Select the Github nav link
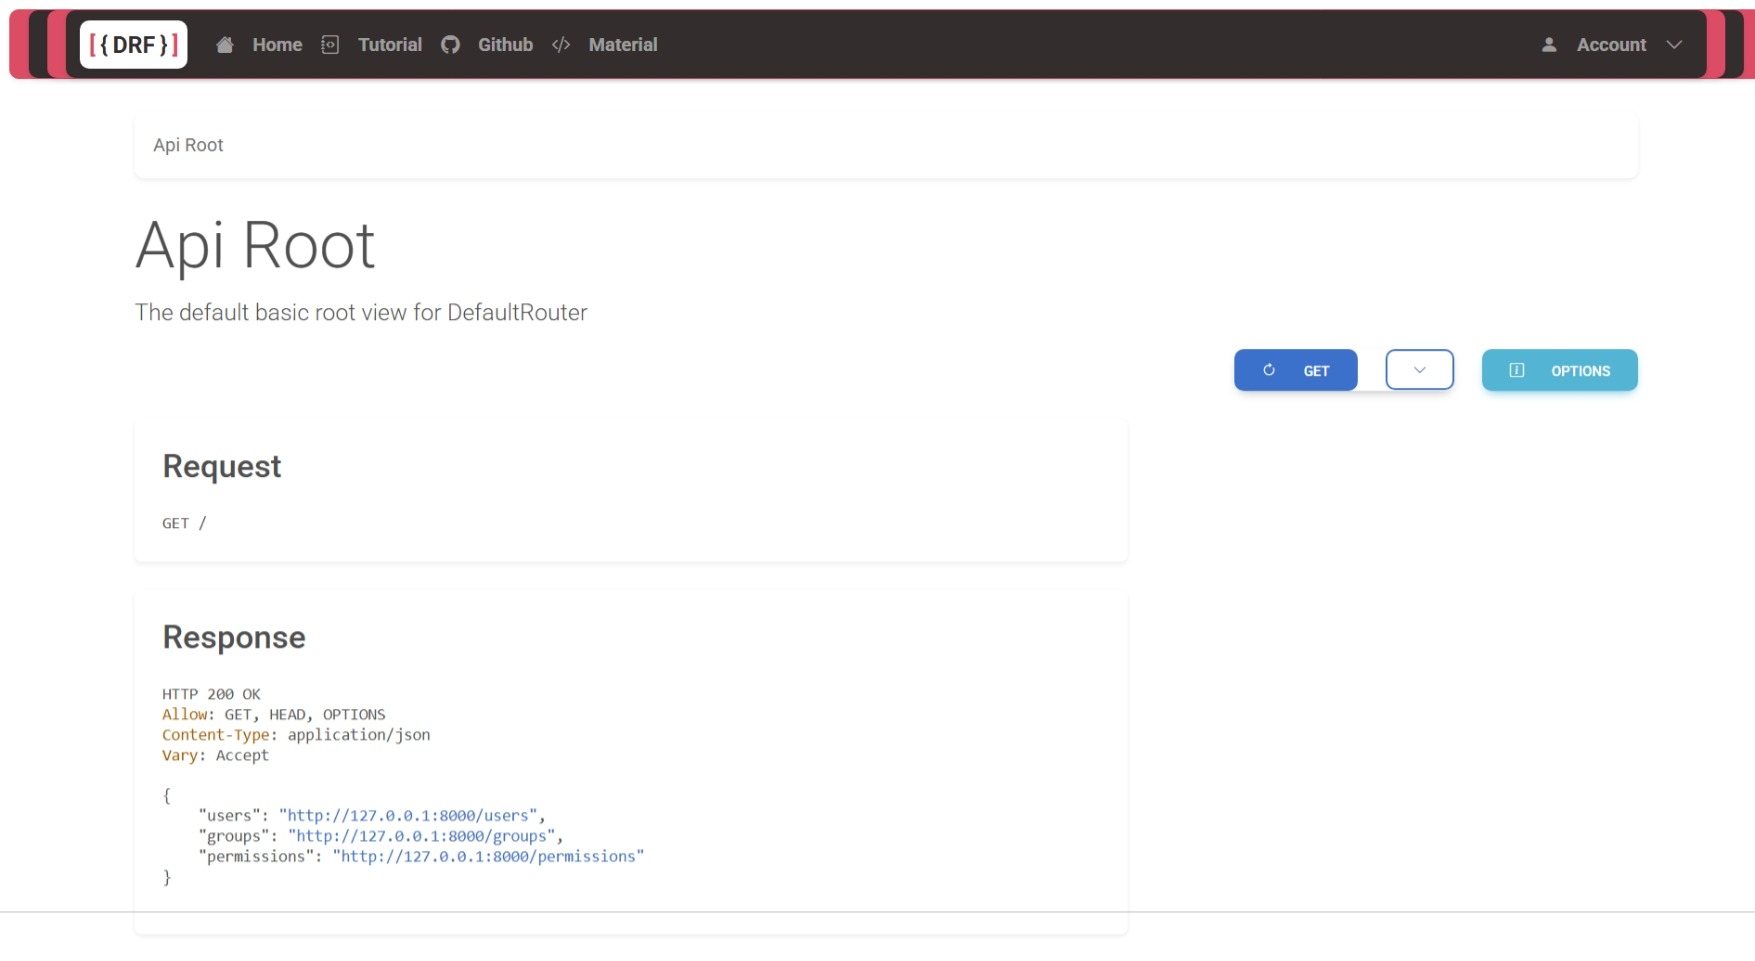Screen dimensions: 1755x961 click(x=505, y=45)
